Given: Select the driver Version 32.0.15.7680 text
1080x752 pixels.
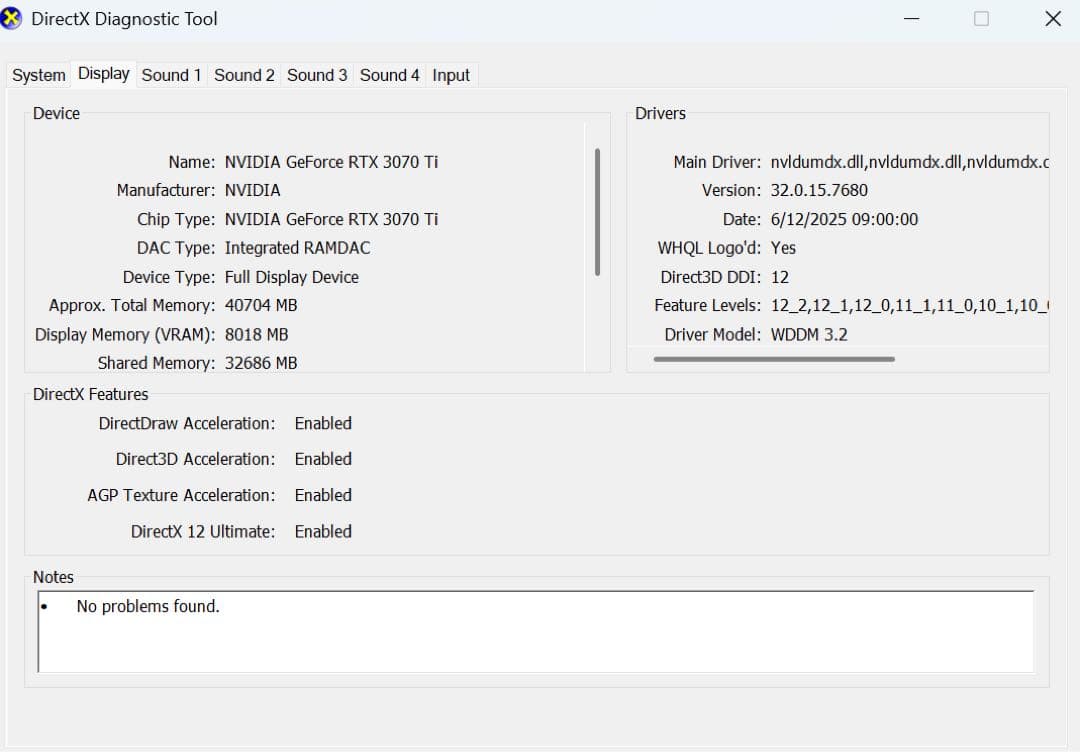Looking at the screenshot, I should [819, 190].
